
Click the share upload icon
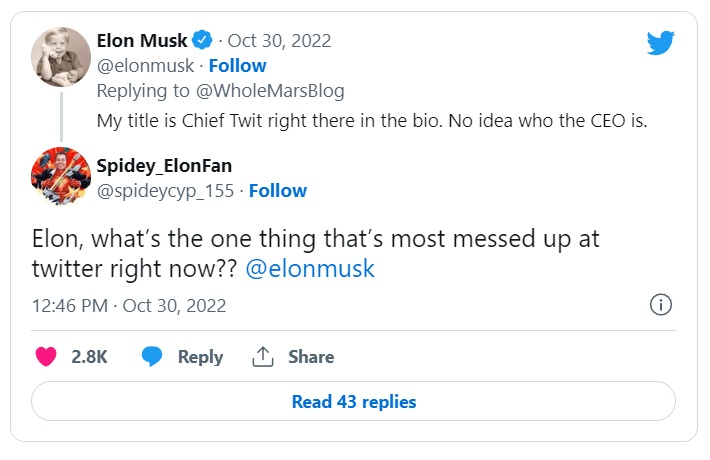[x=263, y=357]
